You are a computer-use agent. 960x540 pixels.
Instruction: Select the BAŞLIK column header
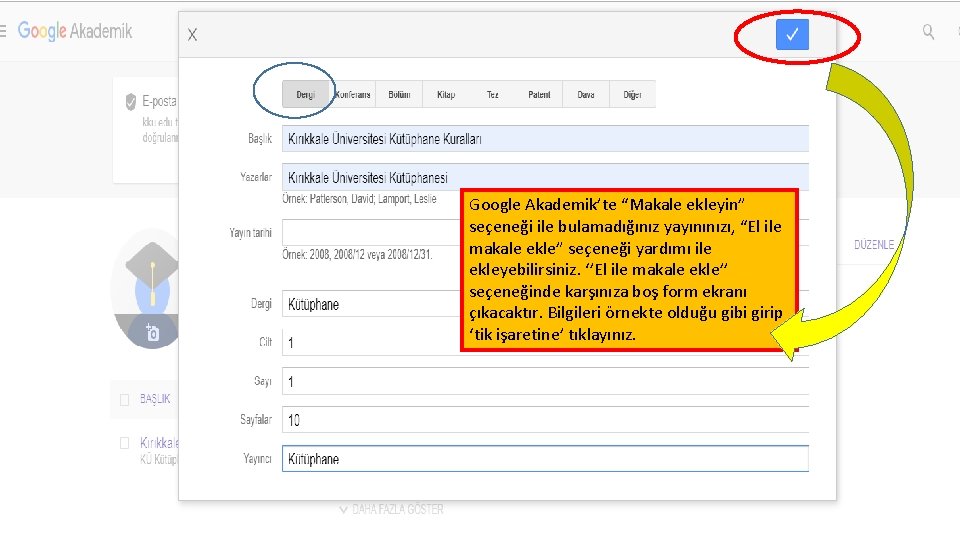(x=155, y=399)
